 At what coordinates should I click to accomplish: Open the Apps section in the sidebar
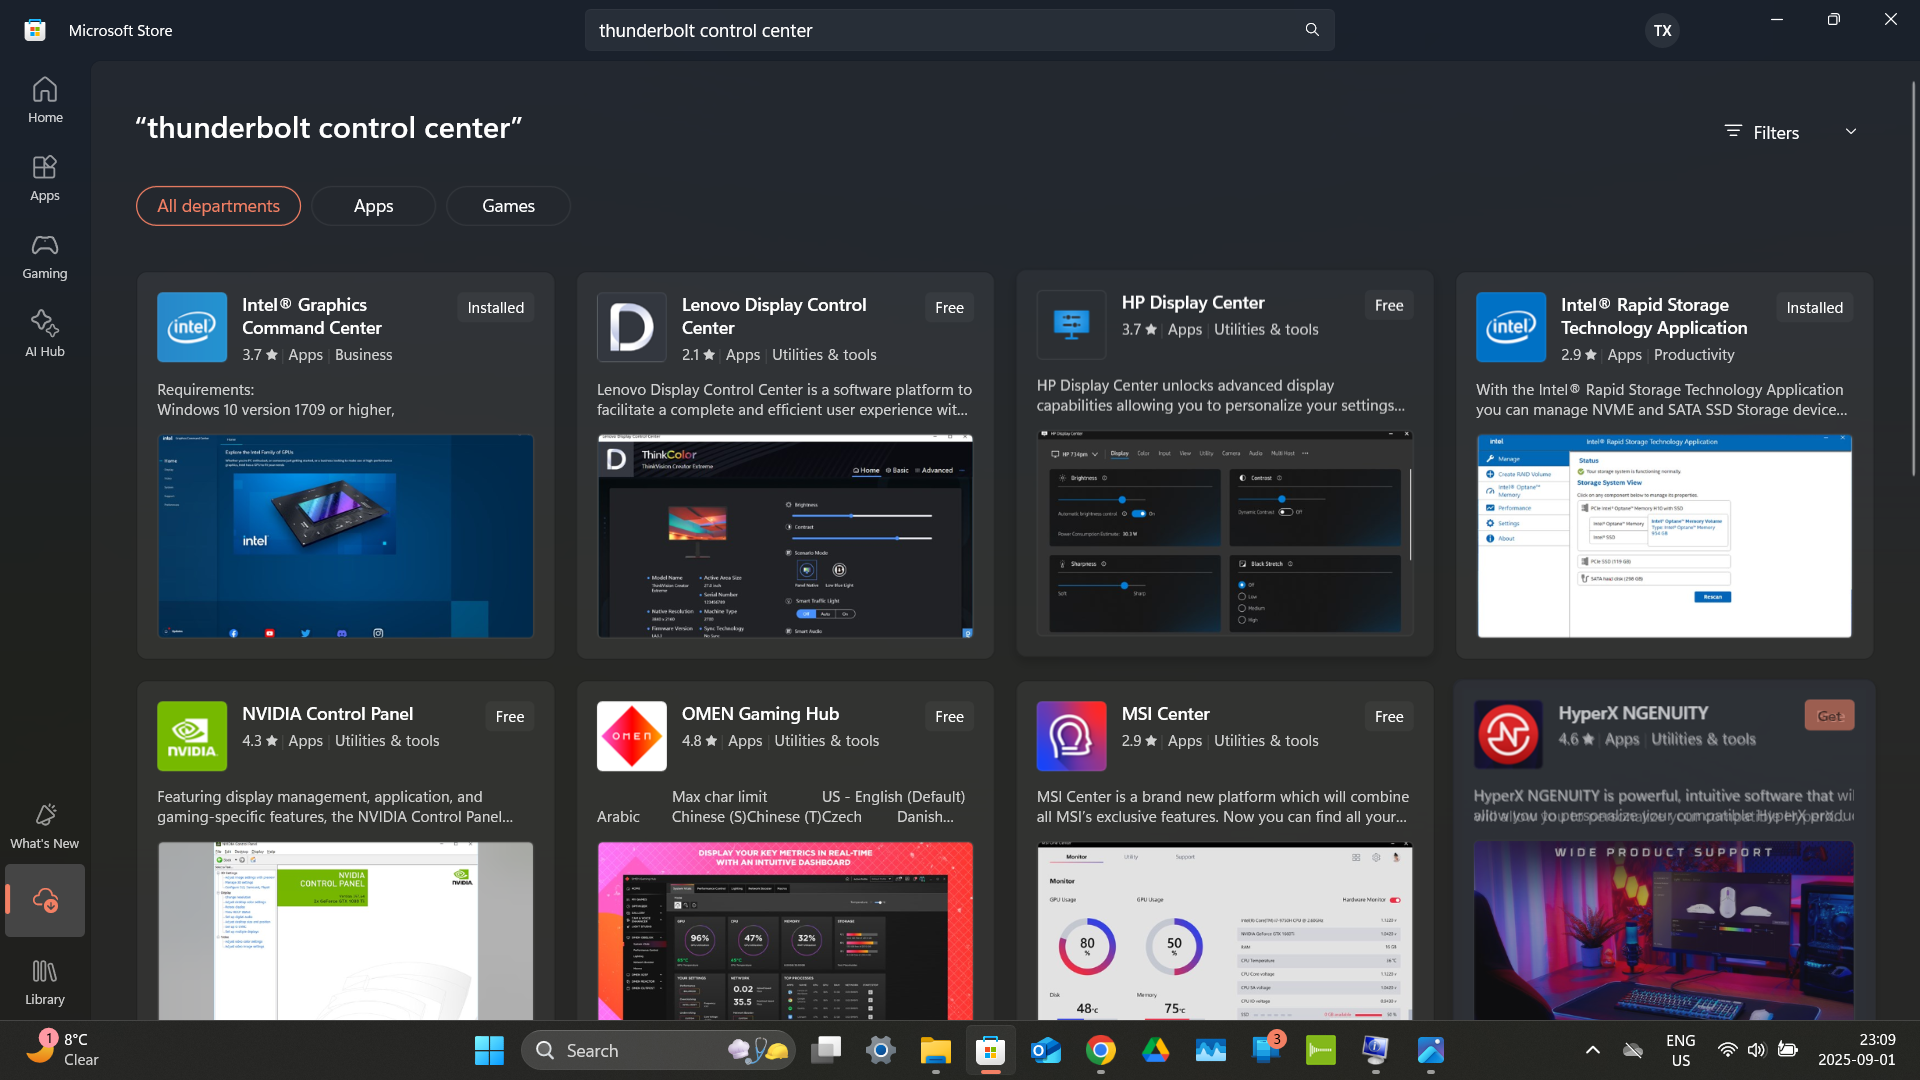[45, 178]
